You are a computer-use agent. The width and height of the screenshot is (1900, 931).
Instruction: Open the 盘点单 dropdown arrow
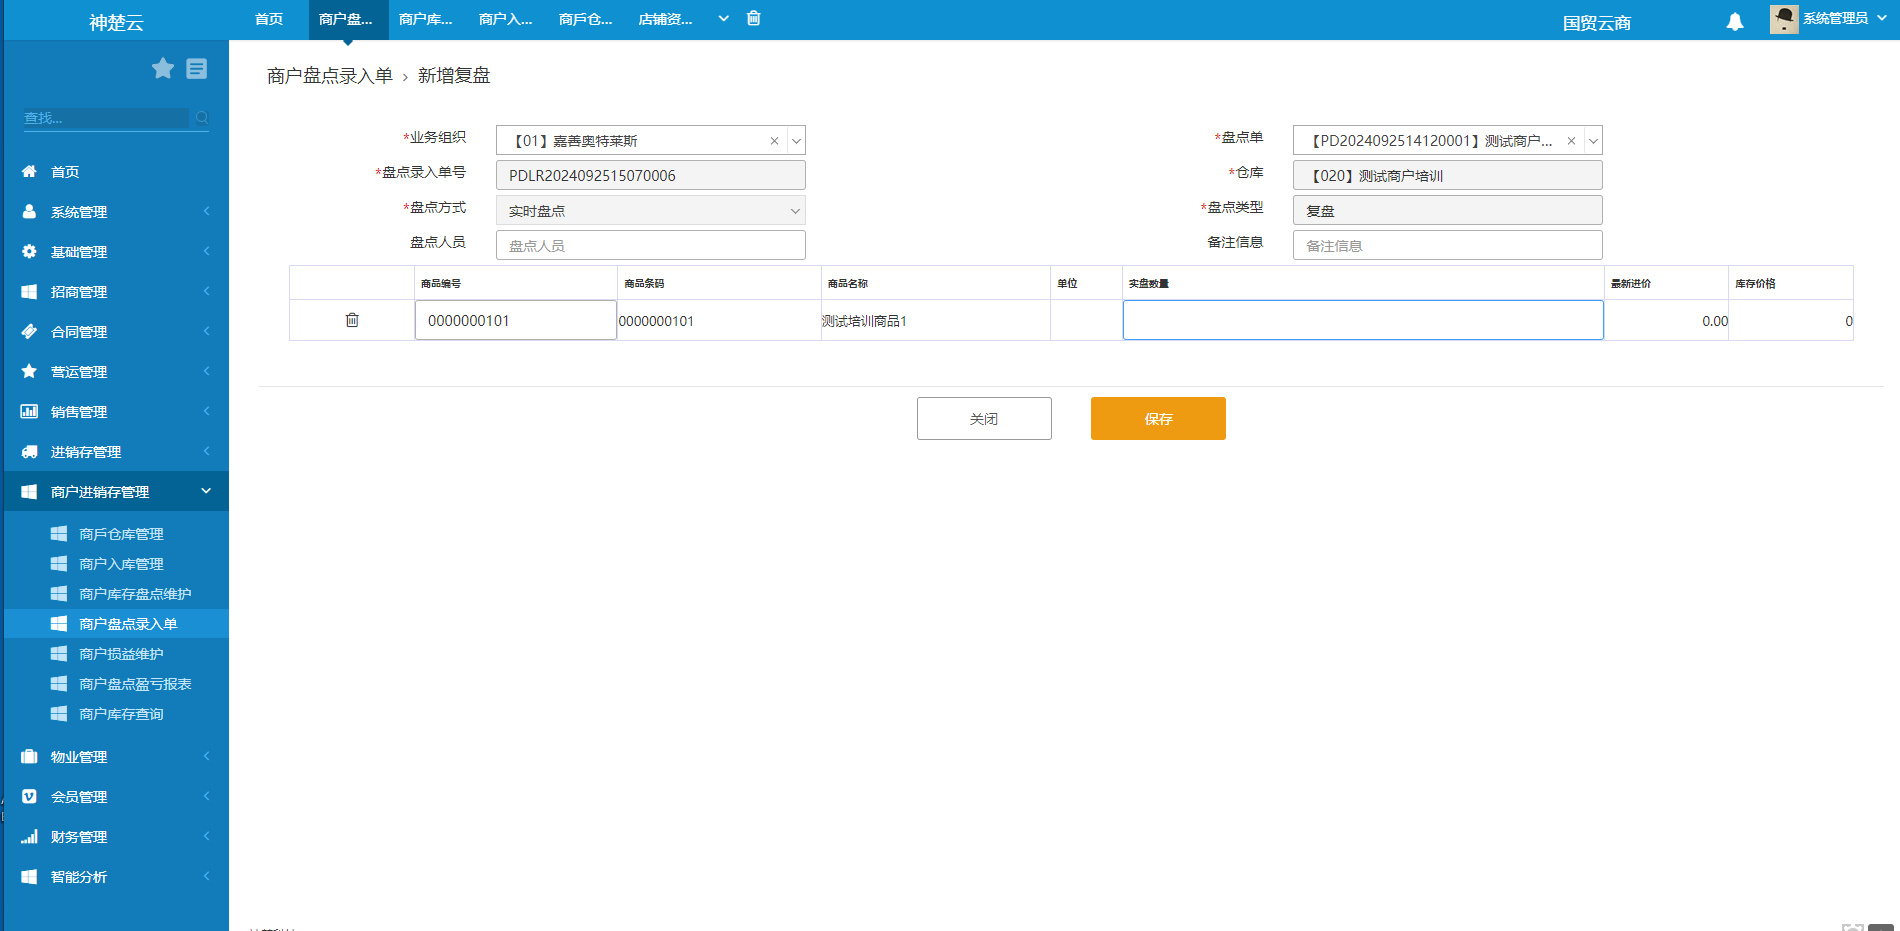tap(1594, 141)
